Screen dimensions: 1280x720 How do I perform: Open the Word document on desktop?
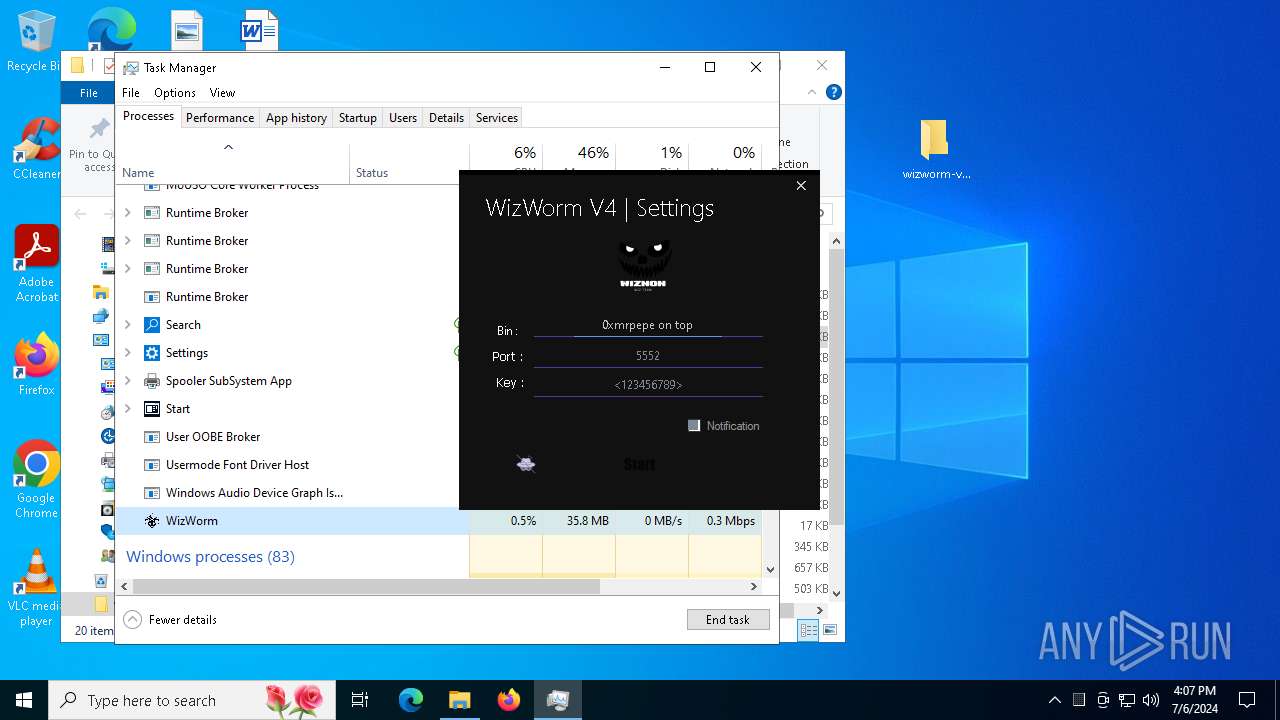pyautogui.click(x=259, y=31)
